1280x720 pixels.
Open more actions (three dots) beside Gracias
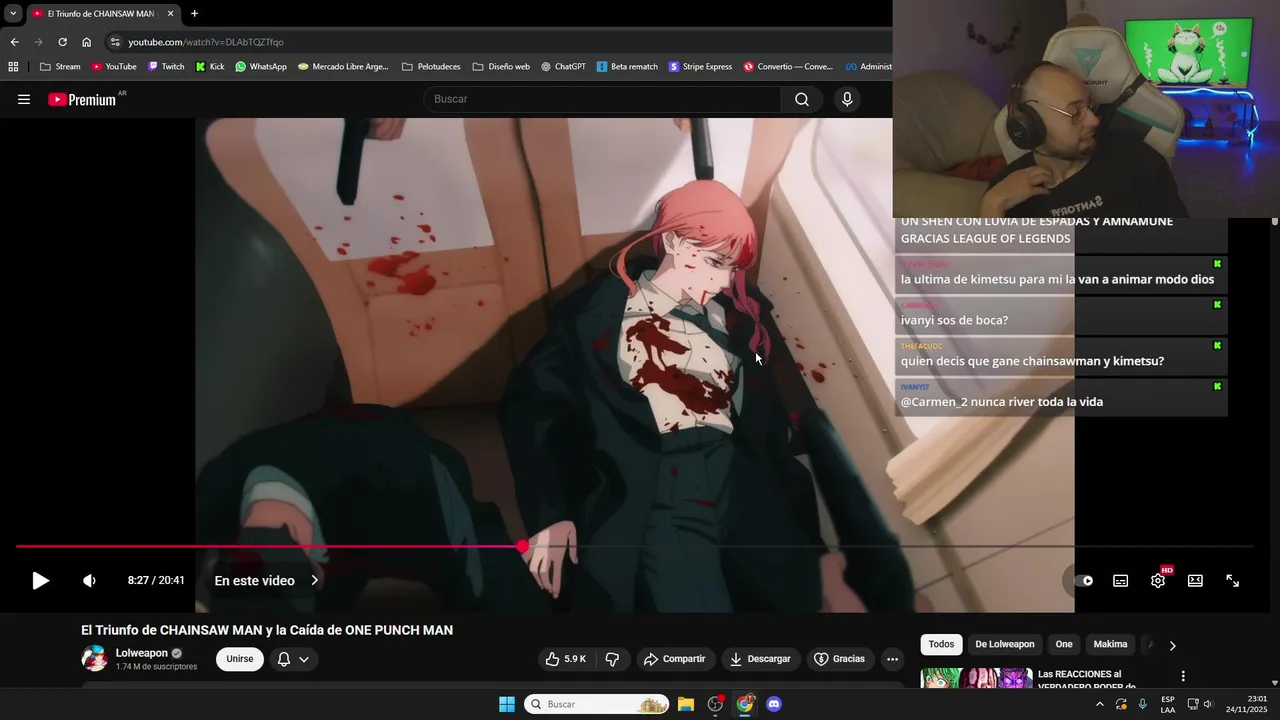tap(892, 659)
